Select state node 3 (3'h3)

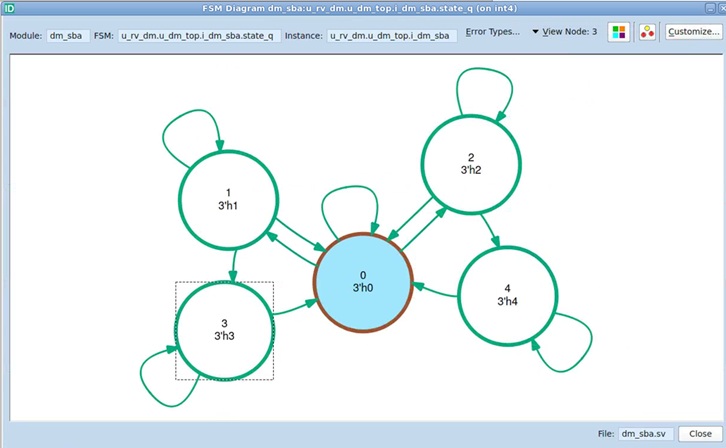[x=225, y=329]
